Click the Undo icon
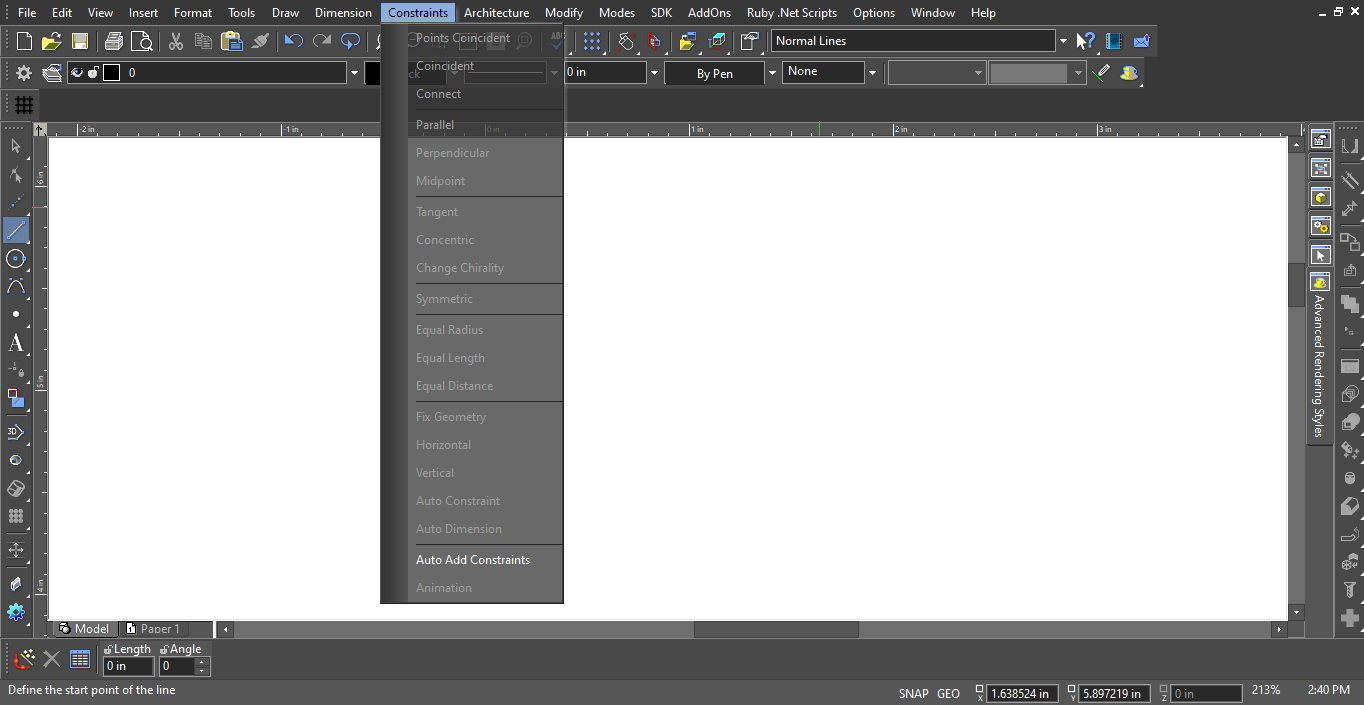Screen dimensions: 1364x705 pos(292,41)
